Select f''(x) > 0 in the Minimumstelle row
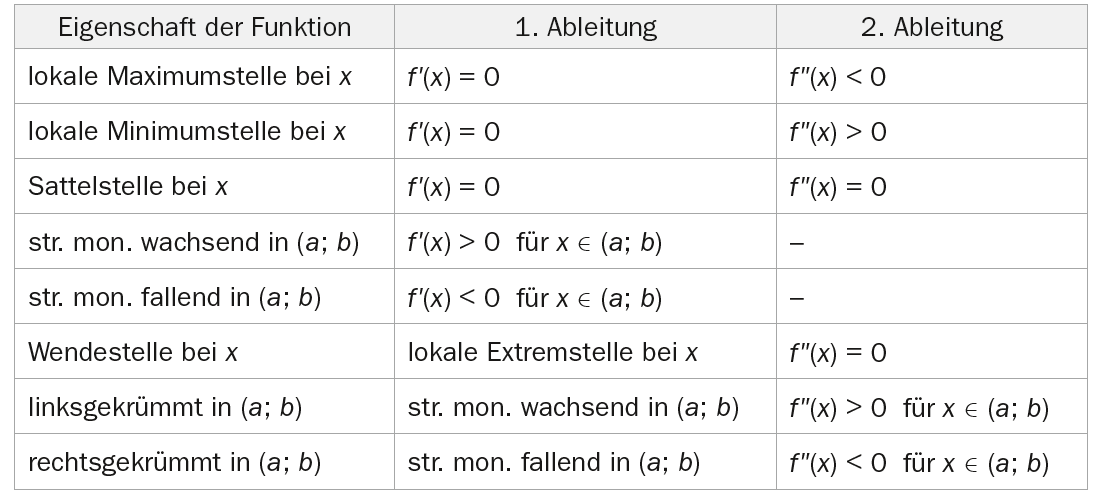 [836, 132]
